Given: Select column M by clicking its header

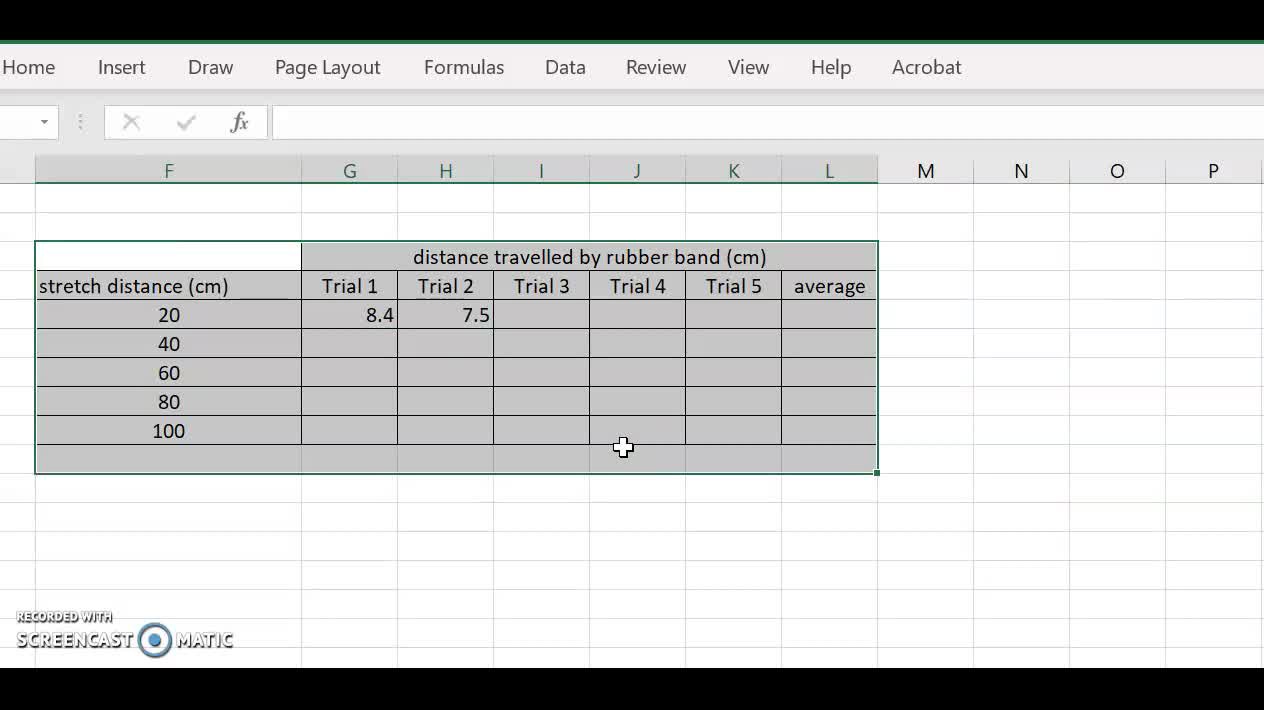Looking at the screenshot, I should tap(925, 170).
